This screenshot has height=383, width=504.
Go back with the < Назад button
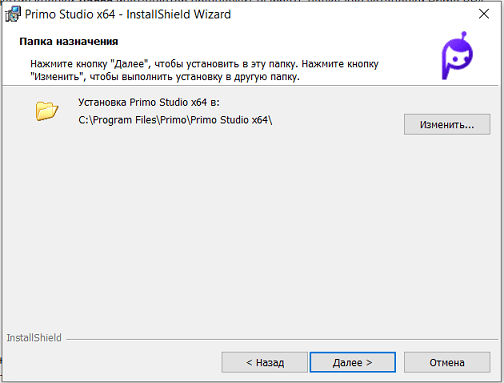point(265,362)
